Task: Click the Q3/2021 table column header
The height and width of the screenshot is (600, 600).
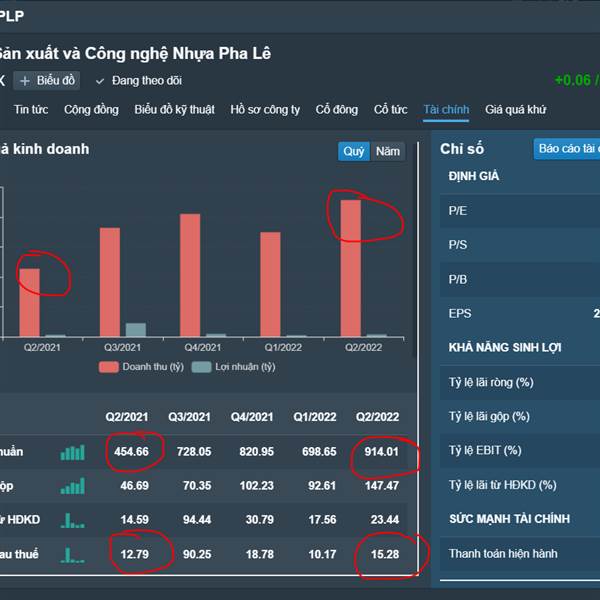Action: [x=189, y=417]
